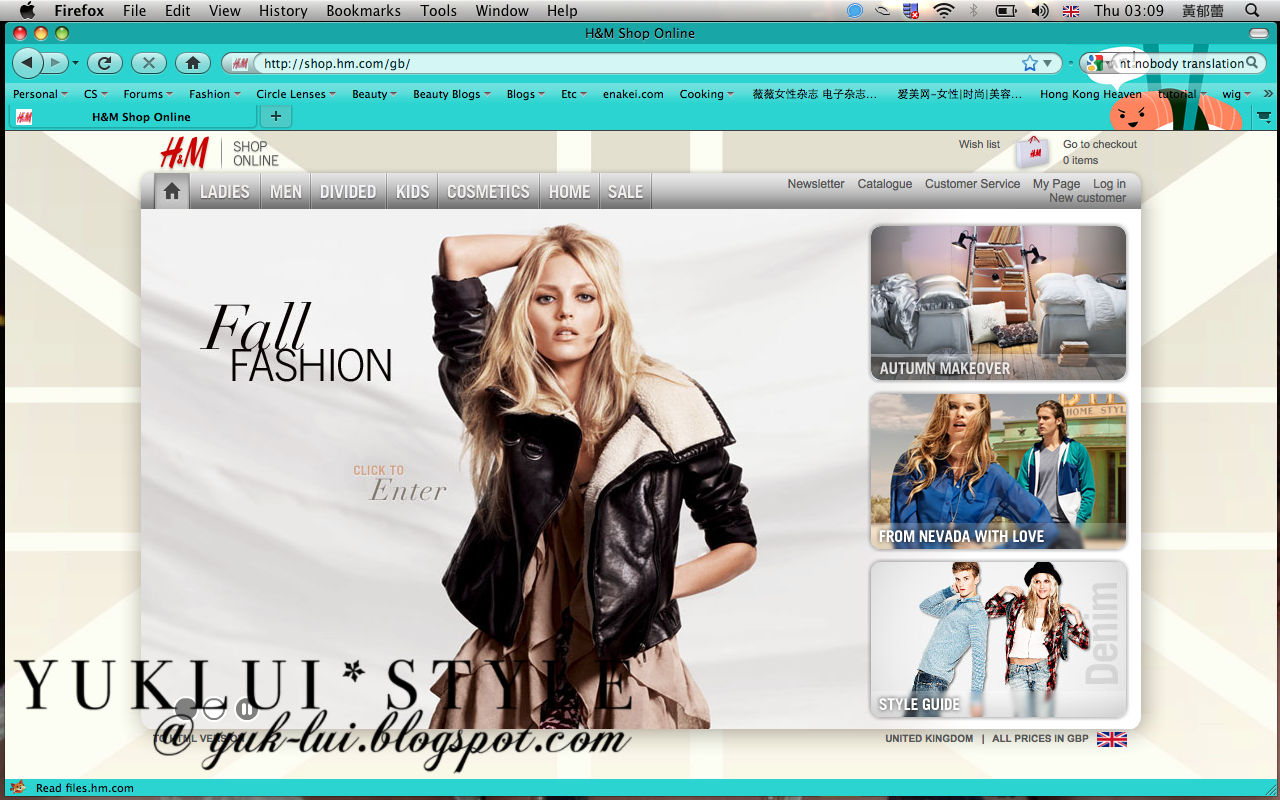
Task: Select the H&M Shop Online browser tab
Action: (x=135, y=117)
